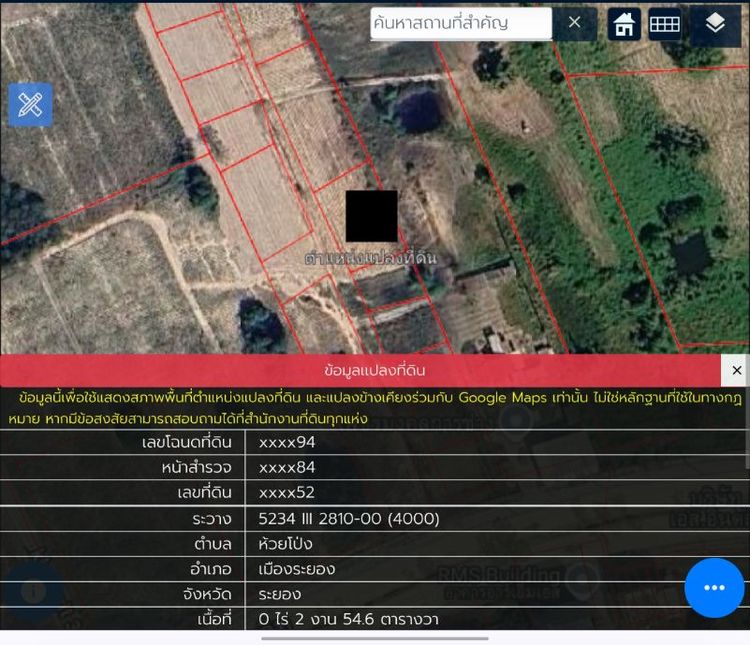Viewport: 750px width, 645px height.
Task: Click the อำเภอ row label
Action: click(210, 569)
